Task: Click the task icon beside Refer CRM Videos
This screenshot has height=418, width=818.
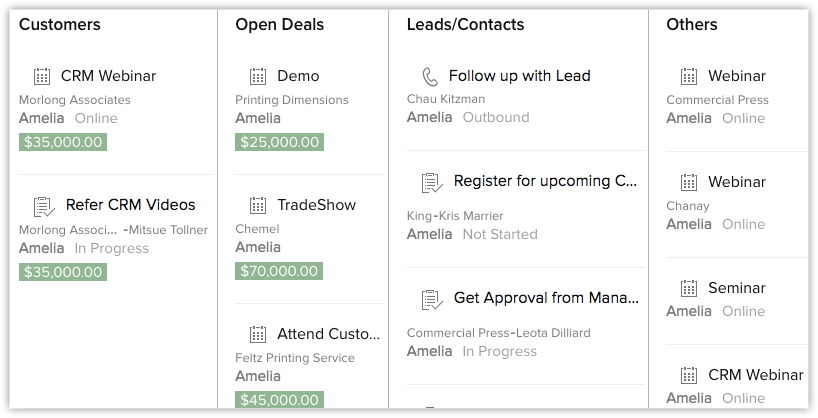Action: tap(44, 206)
